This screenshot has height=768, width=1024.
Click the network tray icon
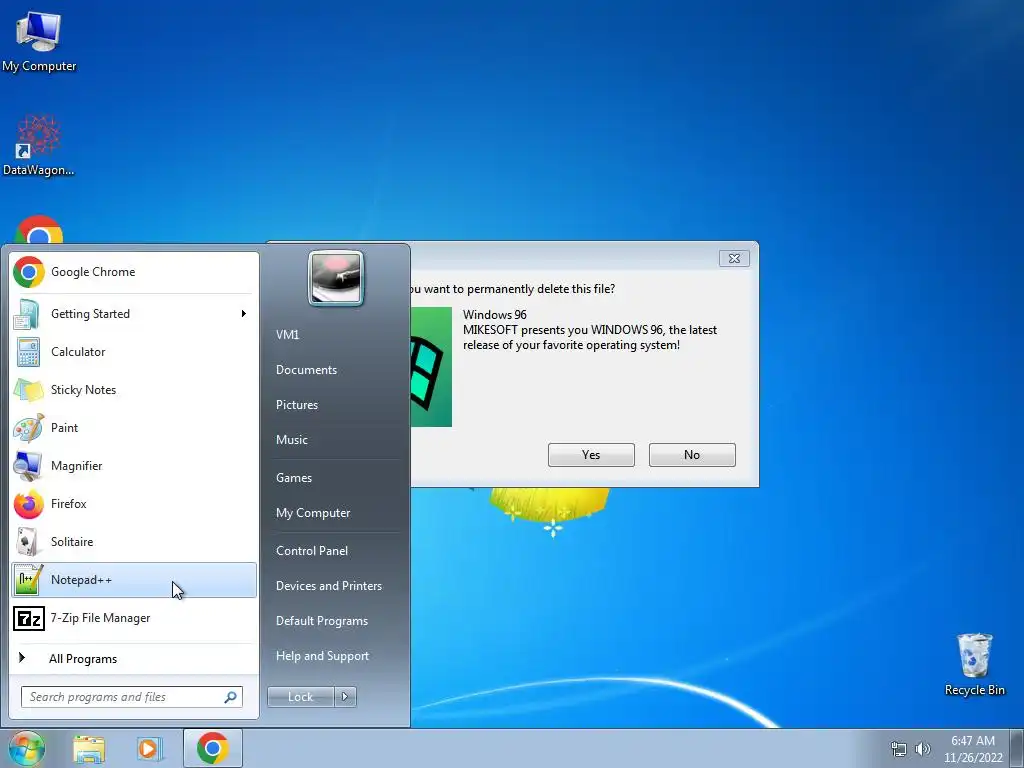point(899,749)
